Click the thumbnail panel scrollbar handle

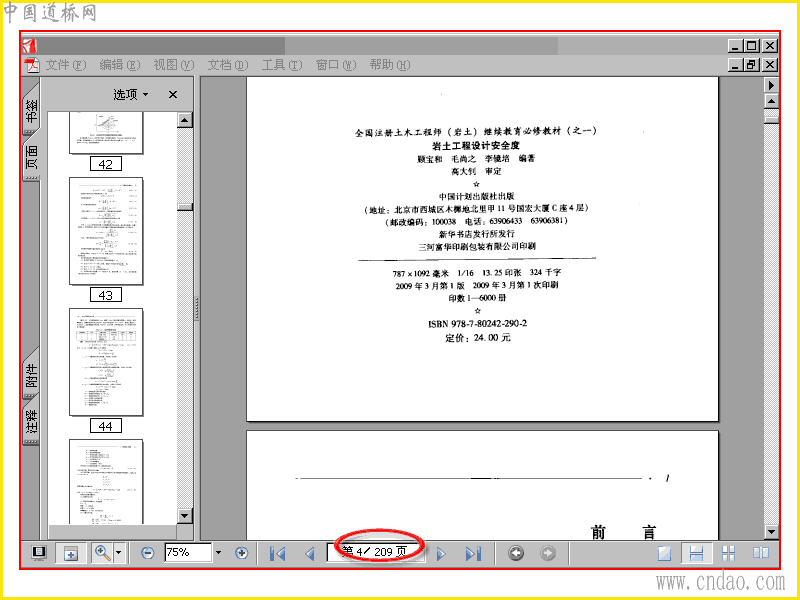point(185,207)
